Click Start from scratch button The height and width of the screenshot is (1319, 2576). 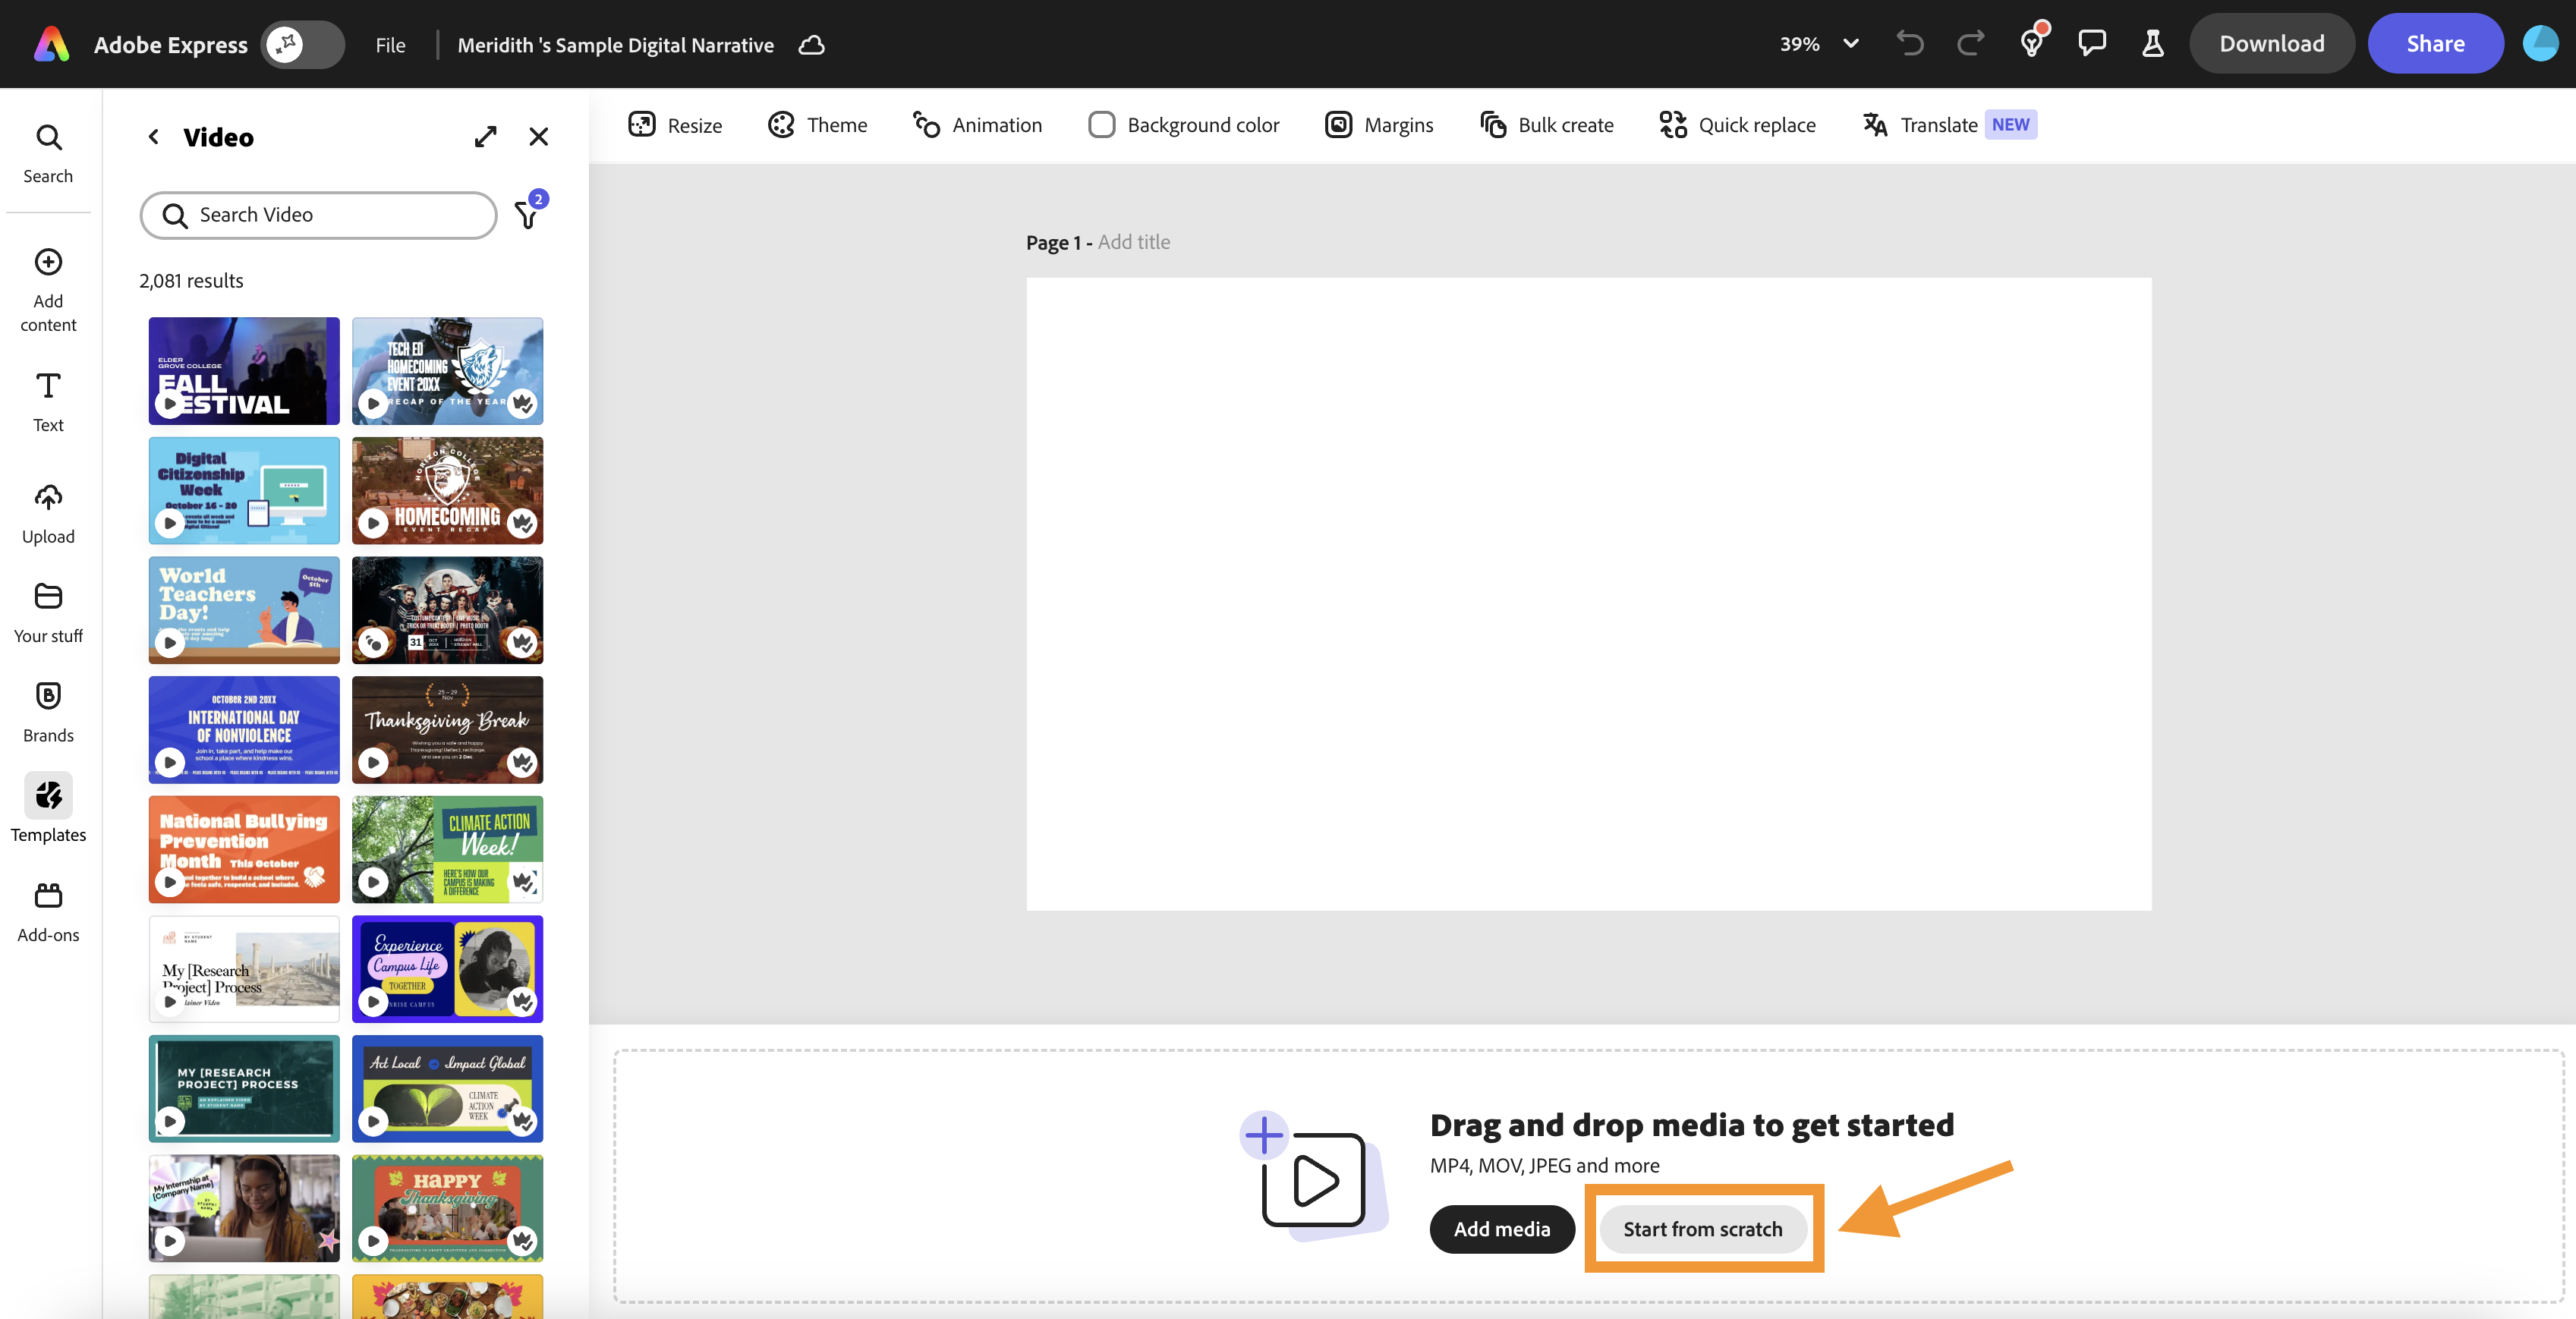click(1702, 1229)
